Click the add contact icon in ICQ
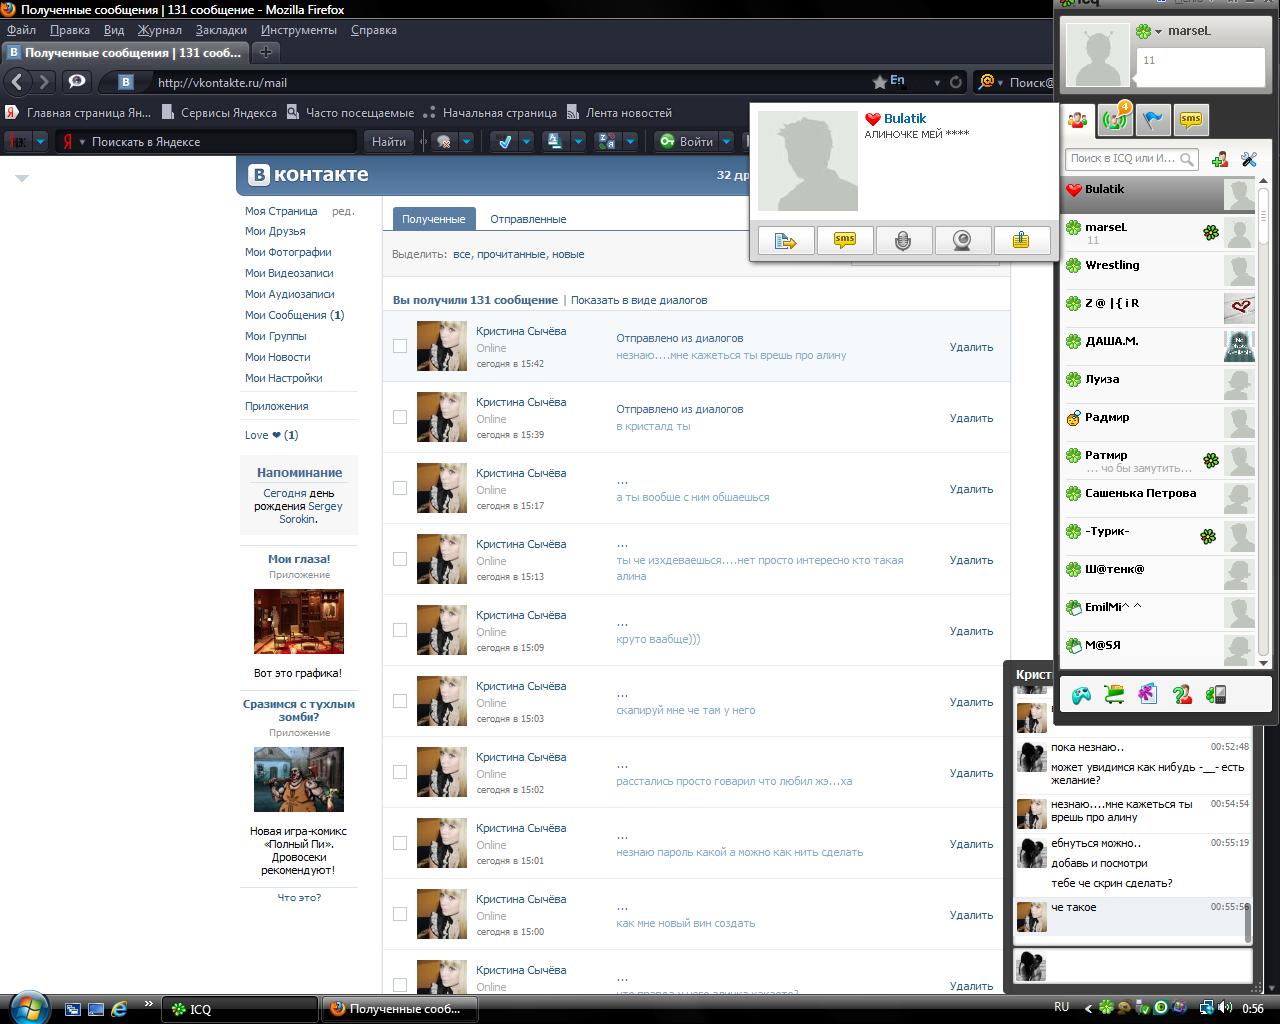Viewport: 1280px width, 1024px height. point(1219,159)
